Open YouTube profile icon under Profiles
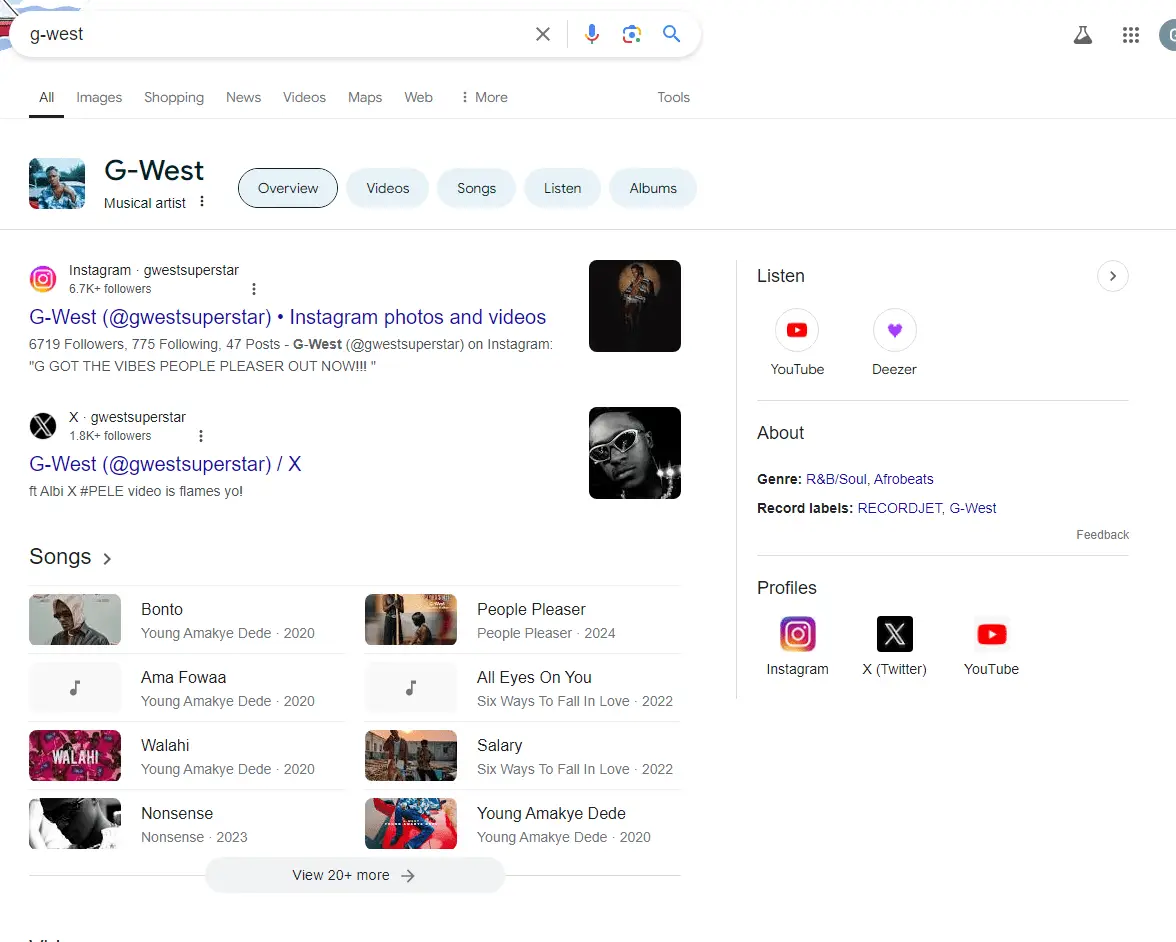Screen dimensions: 1176x942 992,634
